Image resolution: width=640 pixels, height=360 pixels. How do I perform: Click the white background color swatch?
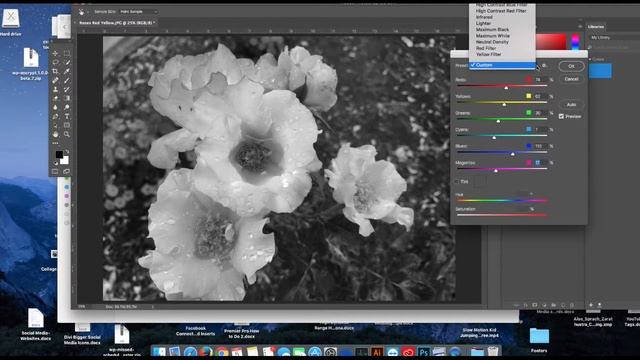pyautogui.click(x=65, y=160)
